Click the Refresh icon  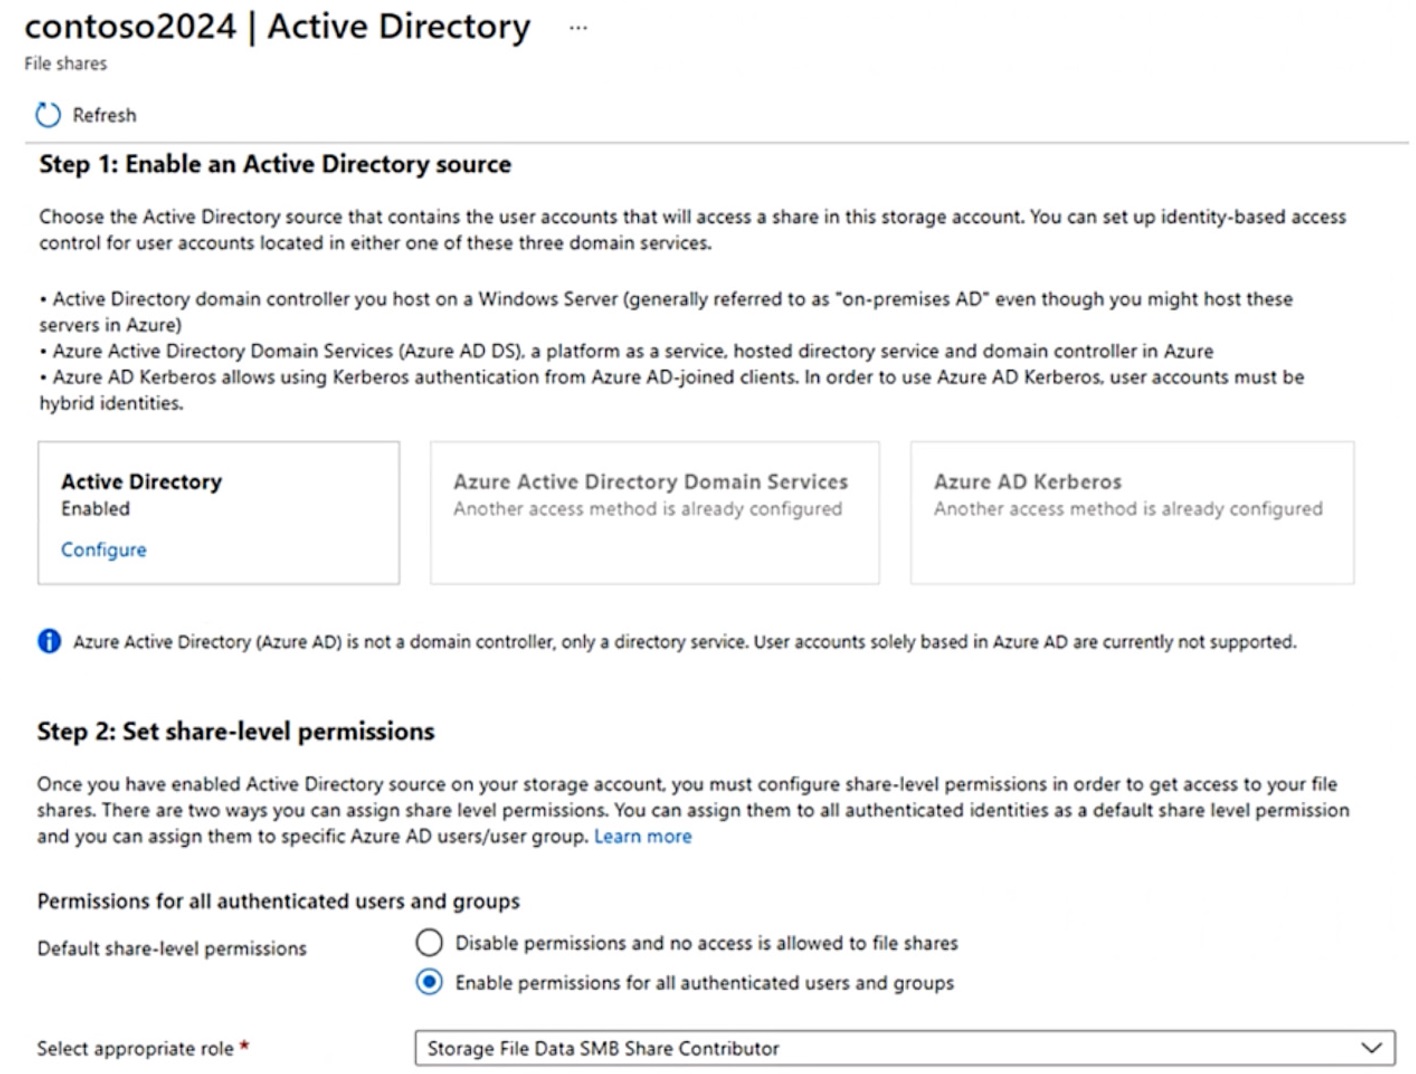tap(46, 114)
